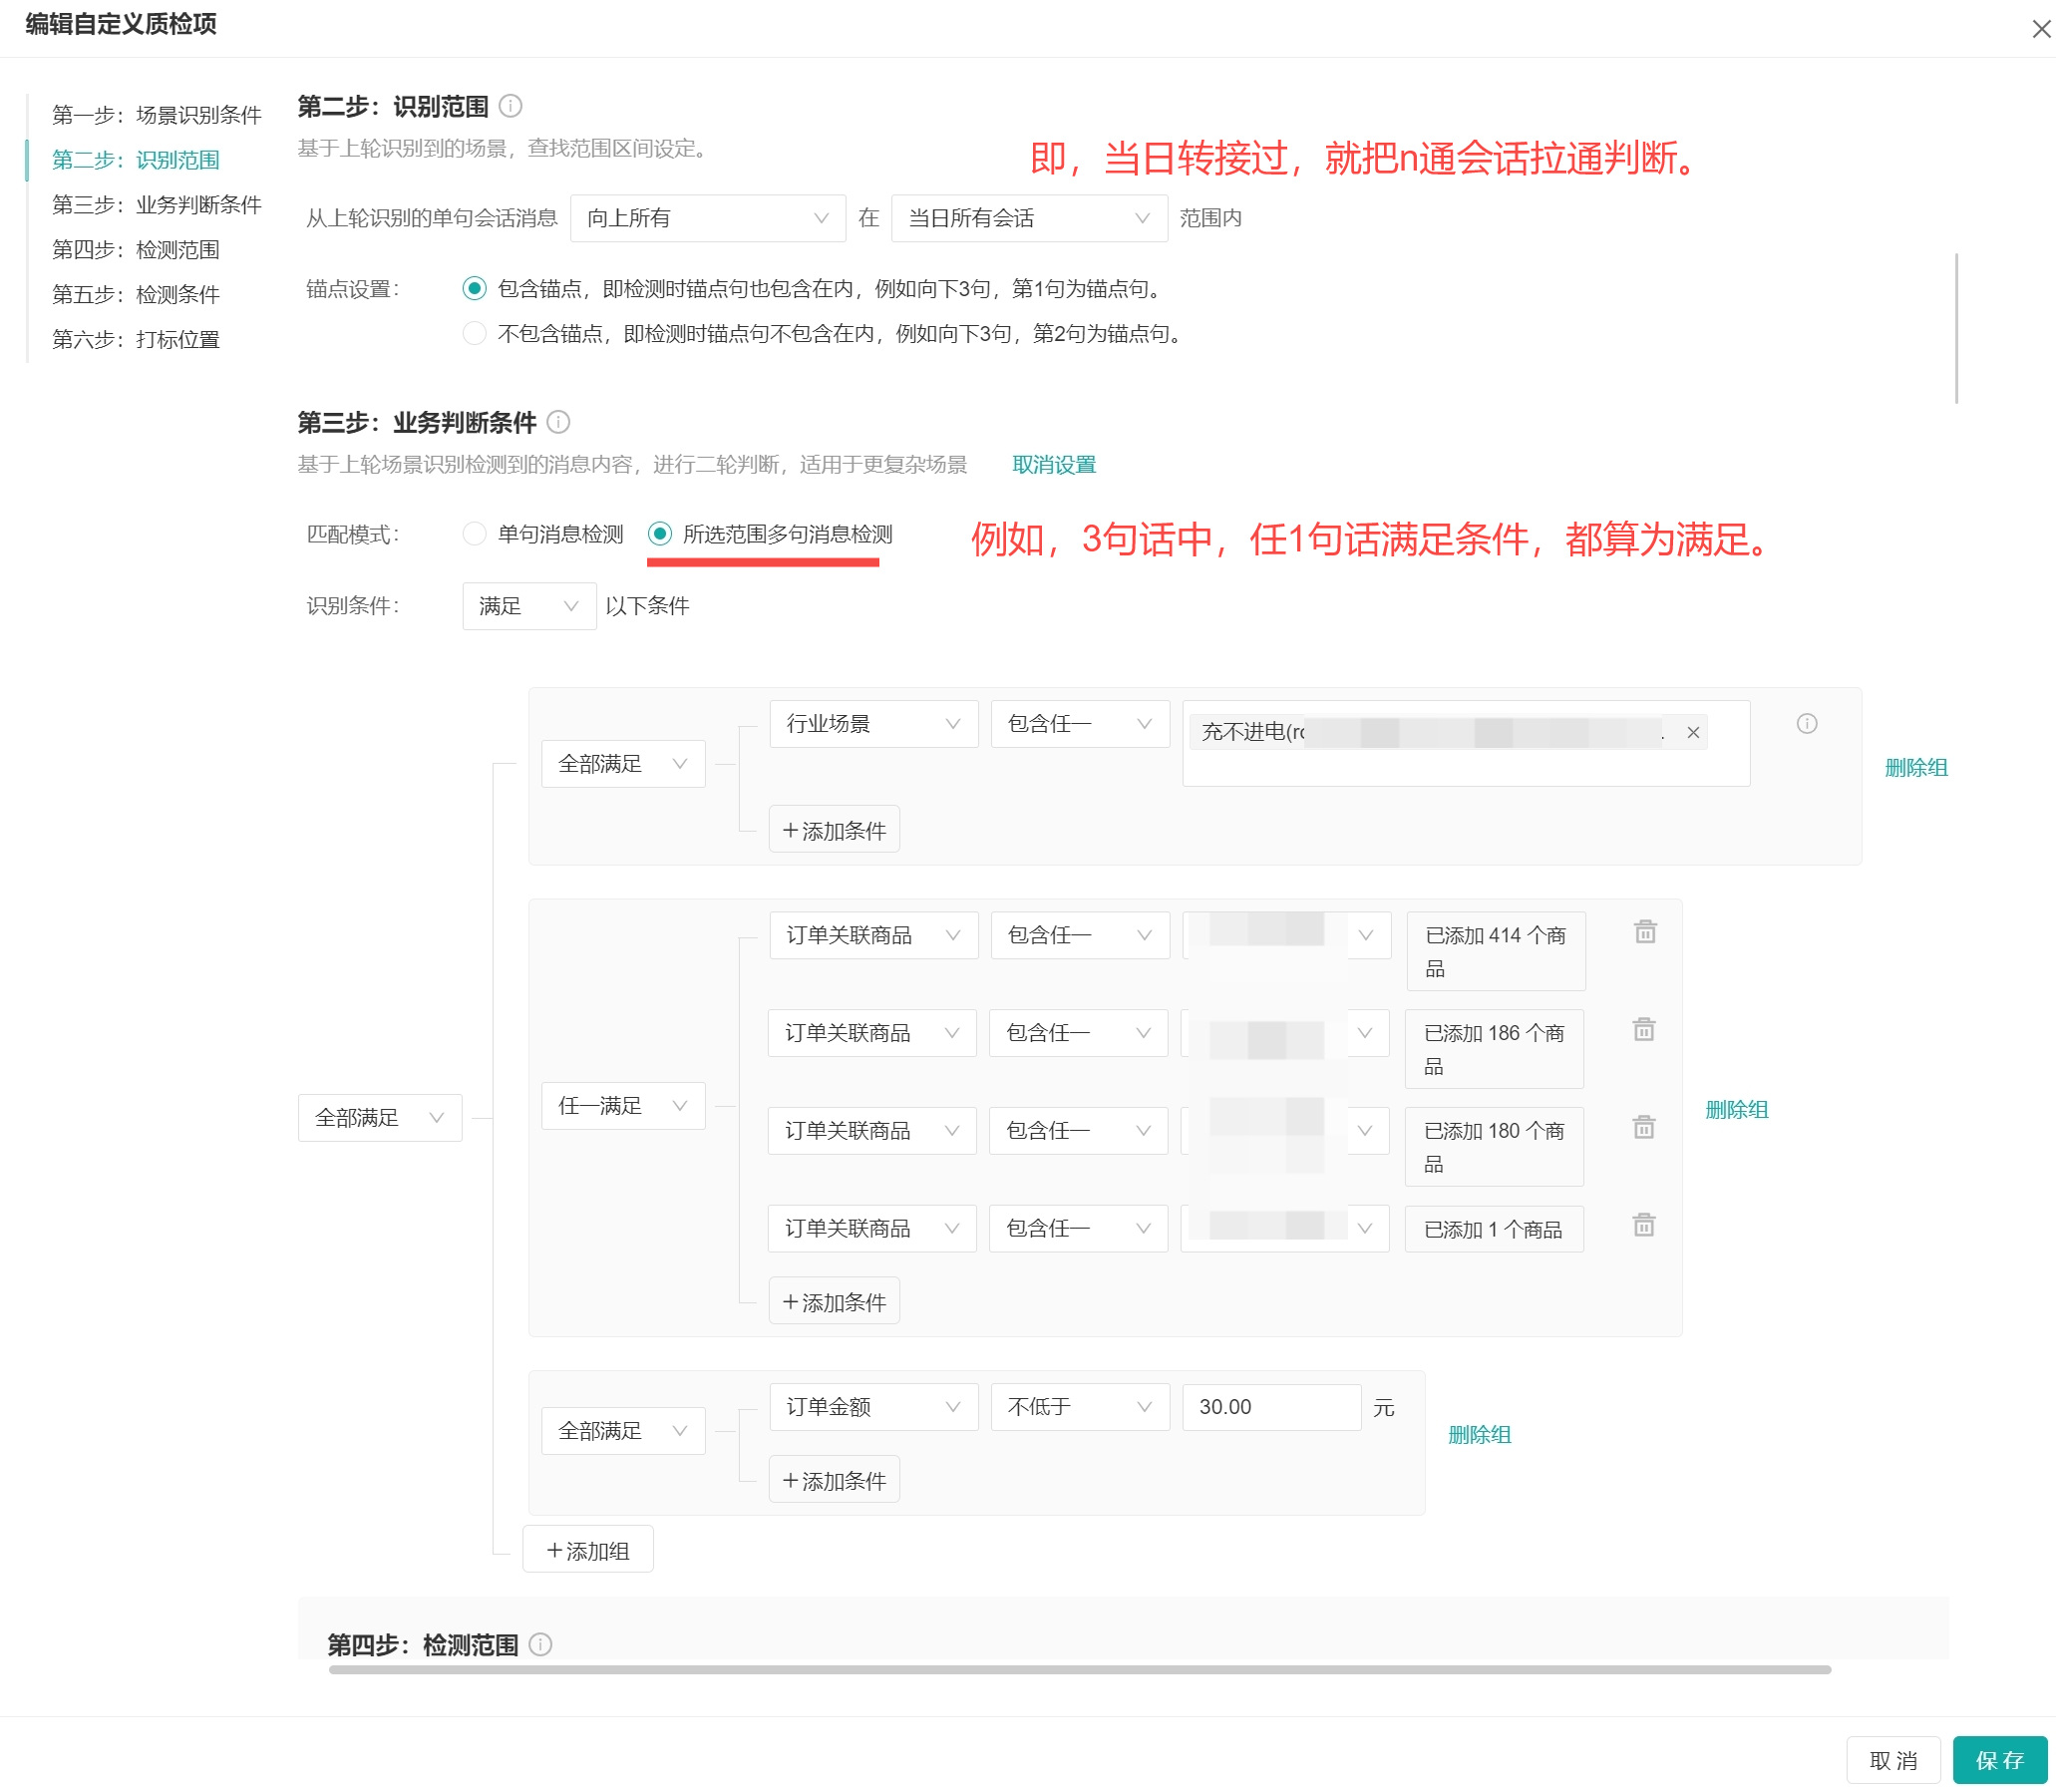Click 添加条件 in the 订单金额 group

834,1480
